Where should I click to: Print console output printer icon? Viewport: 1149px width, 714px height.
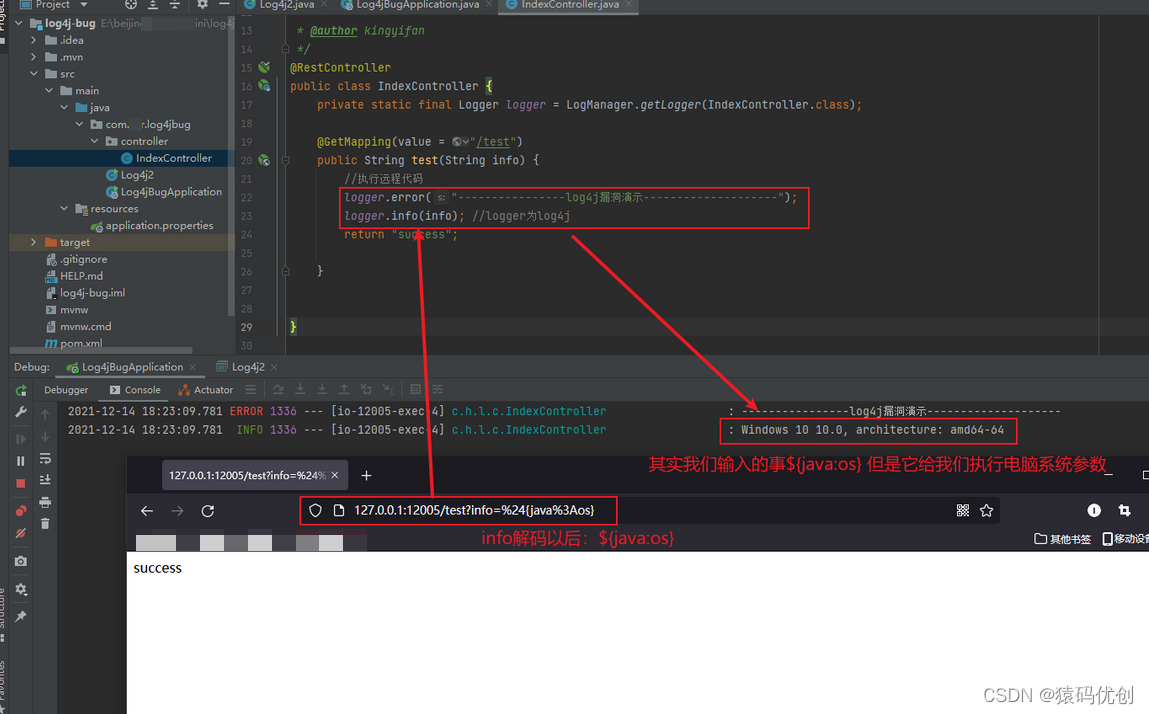pyautogui.click(x=45, y=502)
